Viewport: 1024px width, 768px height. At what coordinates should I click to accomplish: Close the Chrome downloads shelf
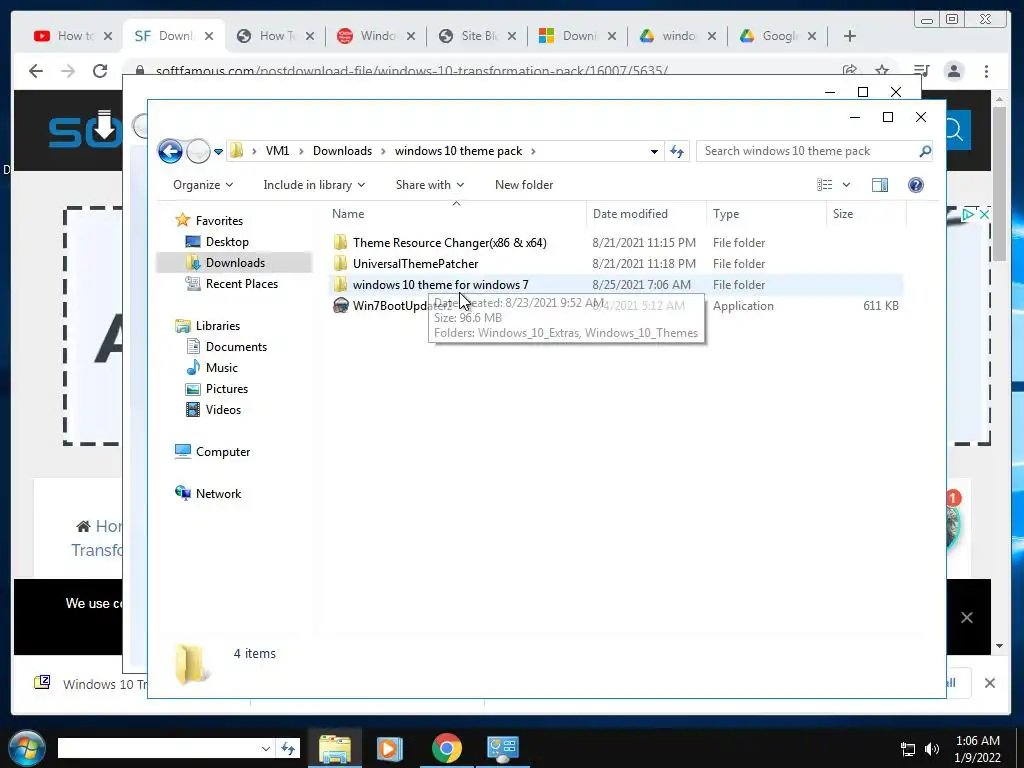989,683
